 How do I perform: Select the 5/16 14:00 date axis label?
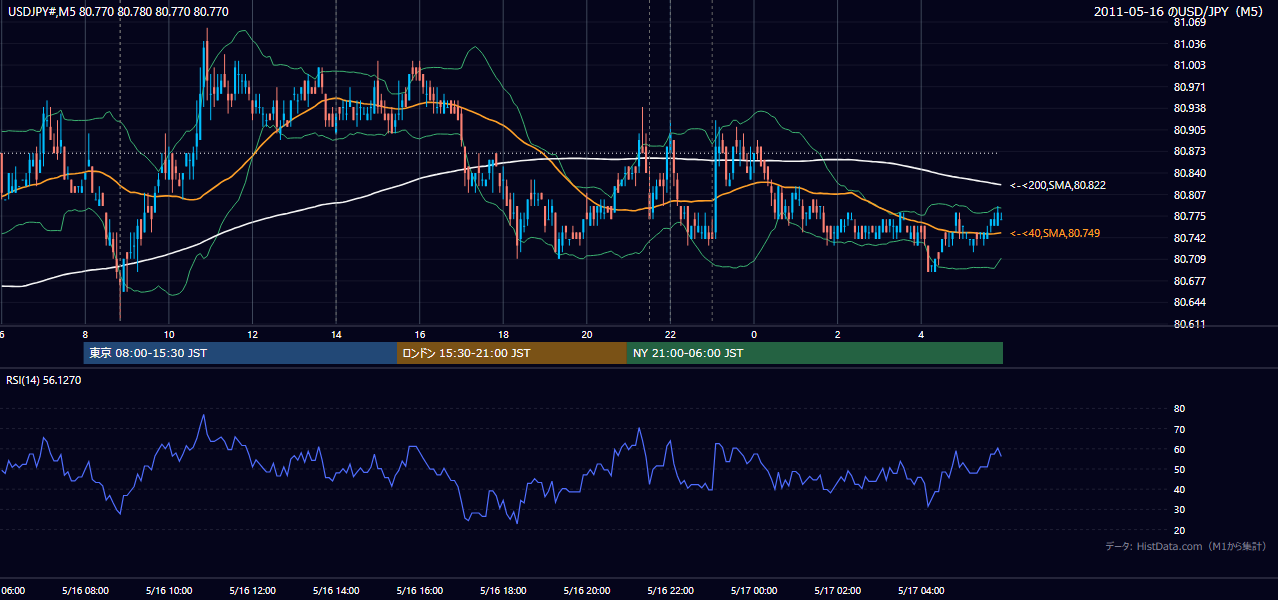[334, 591]
